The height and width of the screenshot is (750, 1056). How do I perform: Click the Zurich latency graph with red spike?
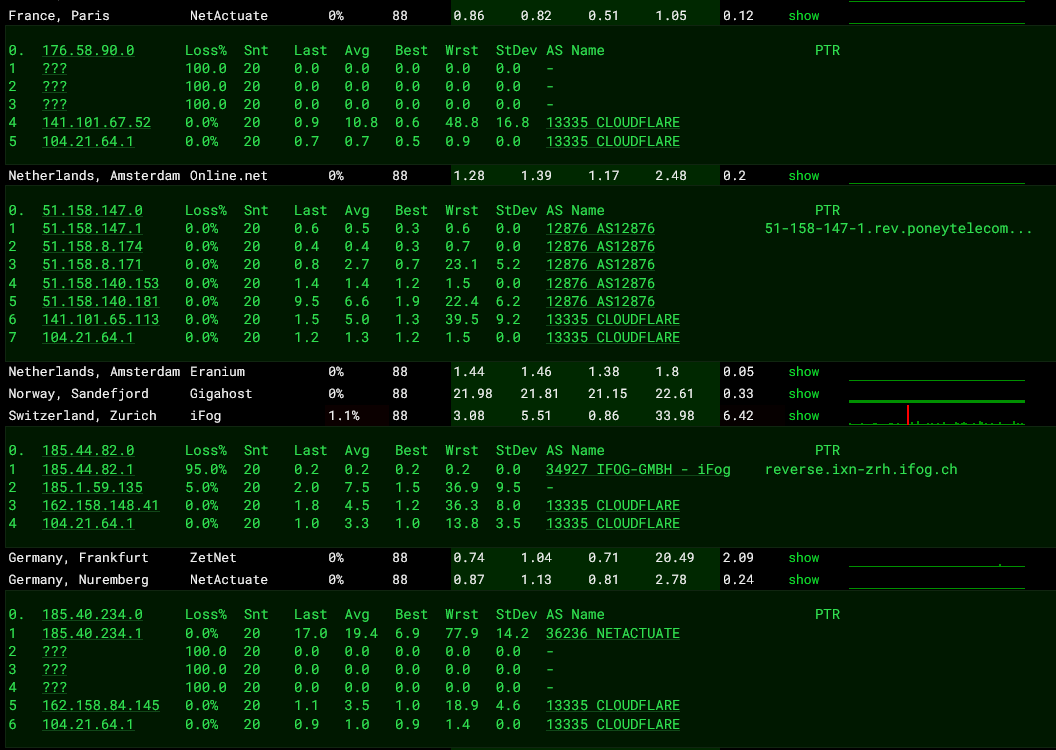(937, 415)
